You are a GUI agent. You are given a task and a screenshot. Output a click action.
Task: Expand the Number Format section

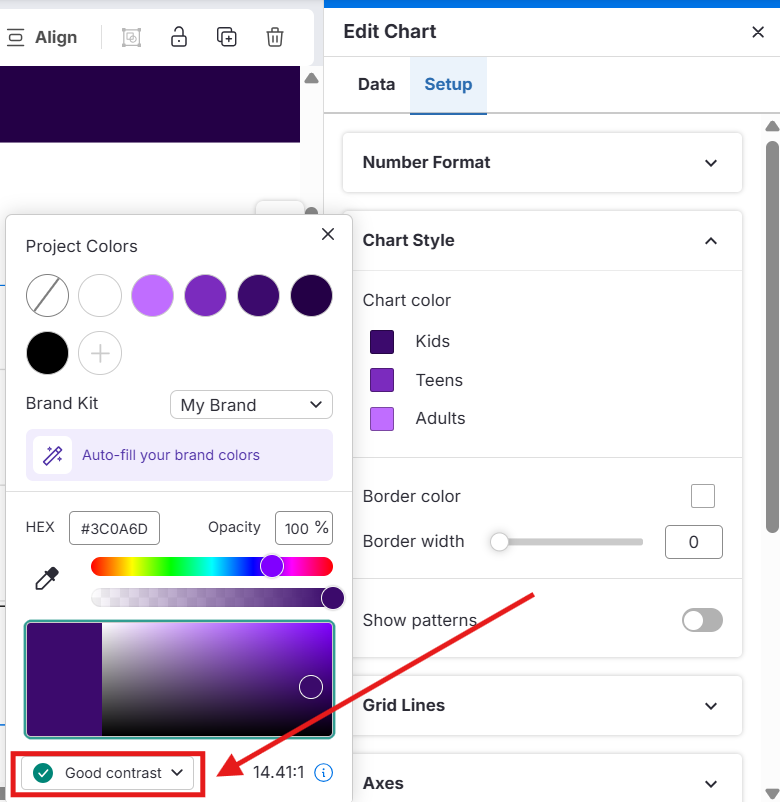pyautogui.click(x=542, y=162)
